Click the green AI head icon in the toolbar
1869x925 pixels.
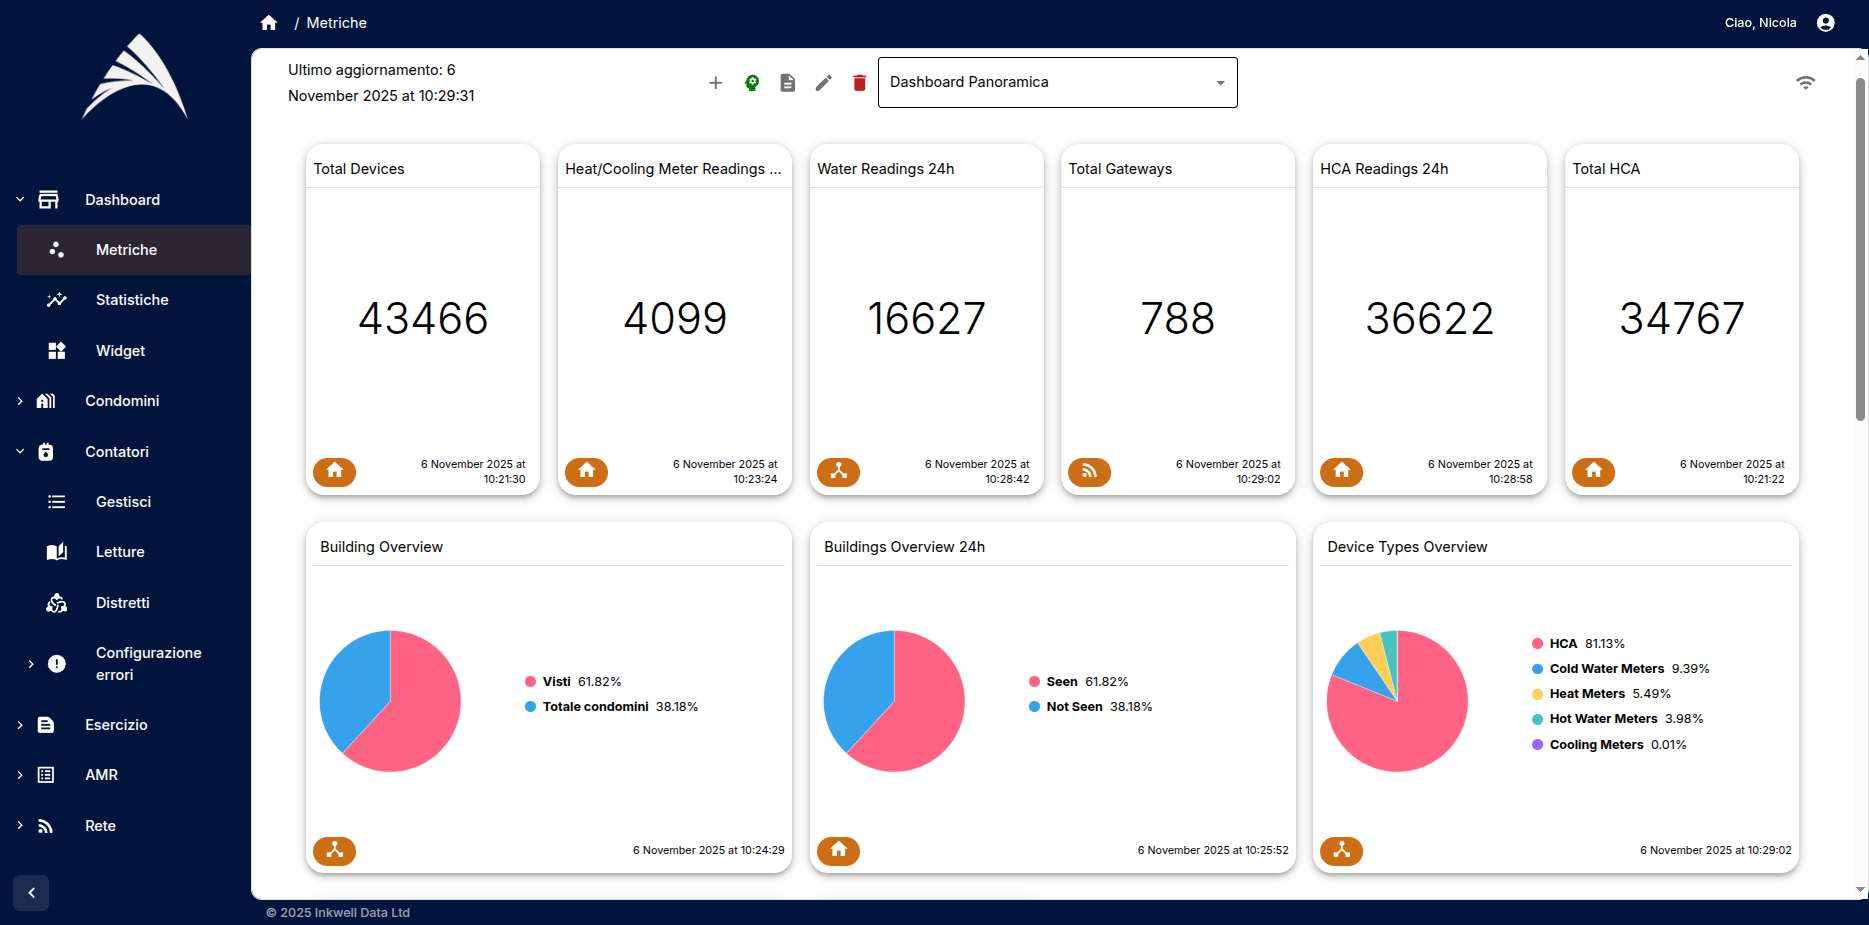tap(751, 83)
